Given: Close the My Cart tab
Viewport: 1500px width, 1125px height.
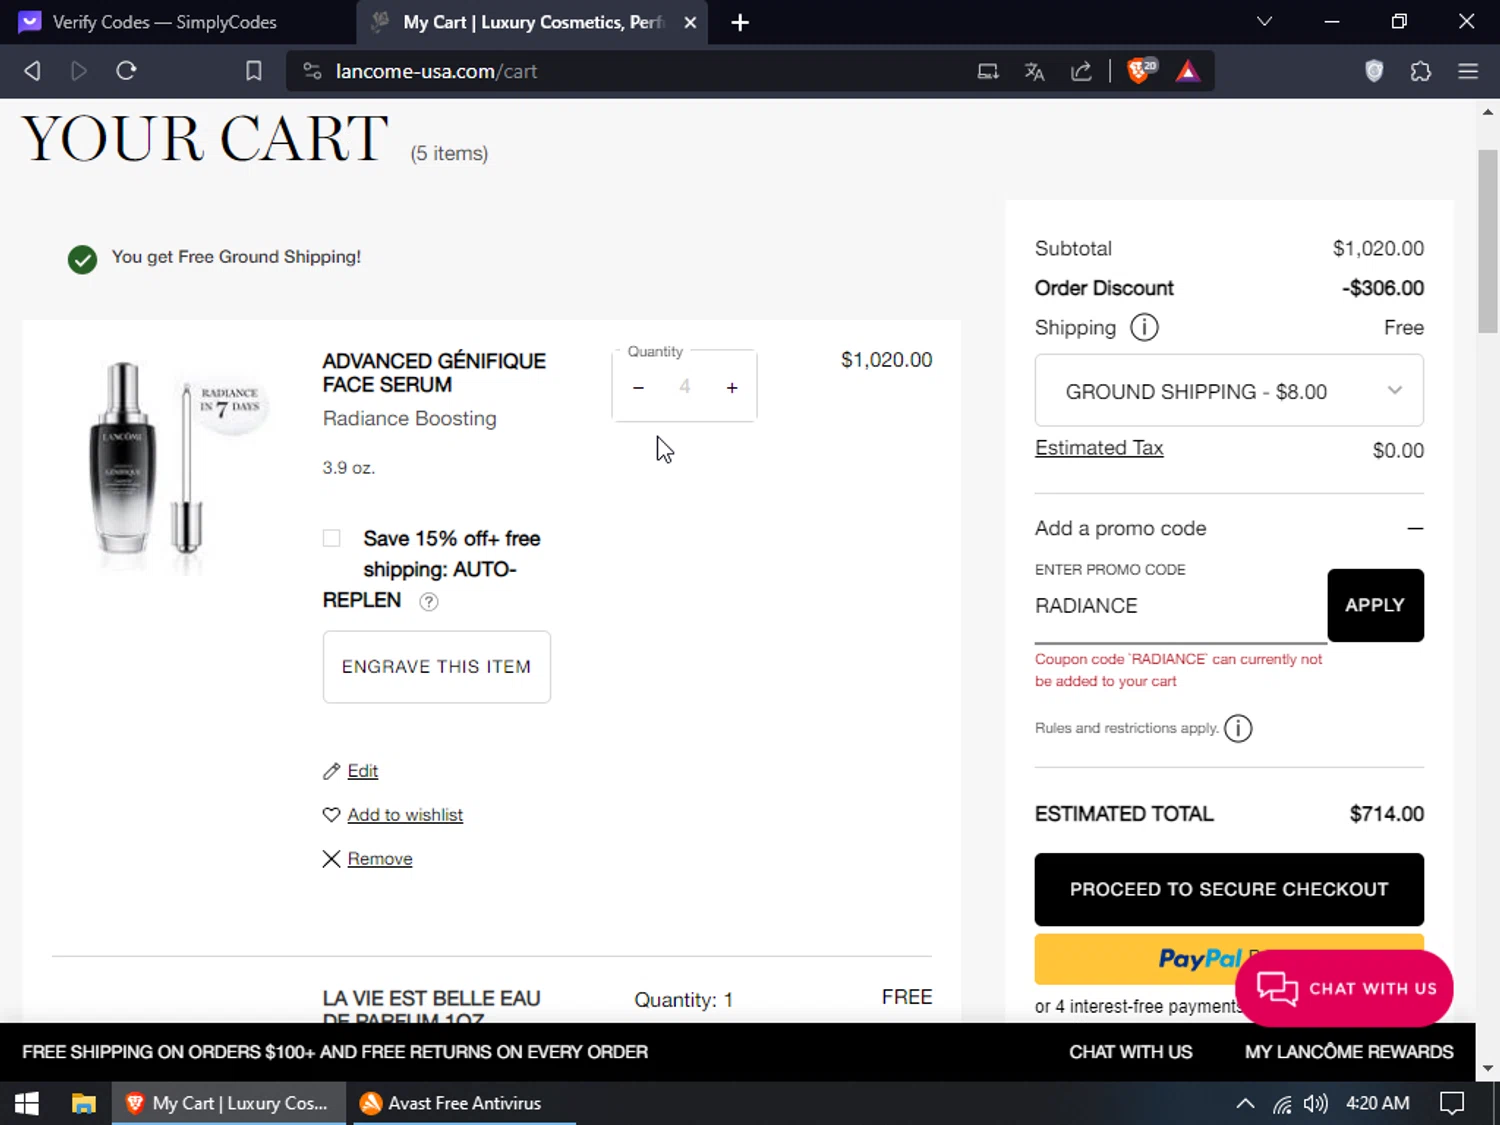Looking at the screenshot, I should click(690, 22).
